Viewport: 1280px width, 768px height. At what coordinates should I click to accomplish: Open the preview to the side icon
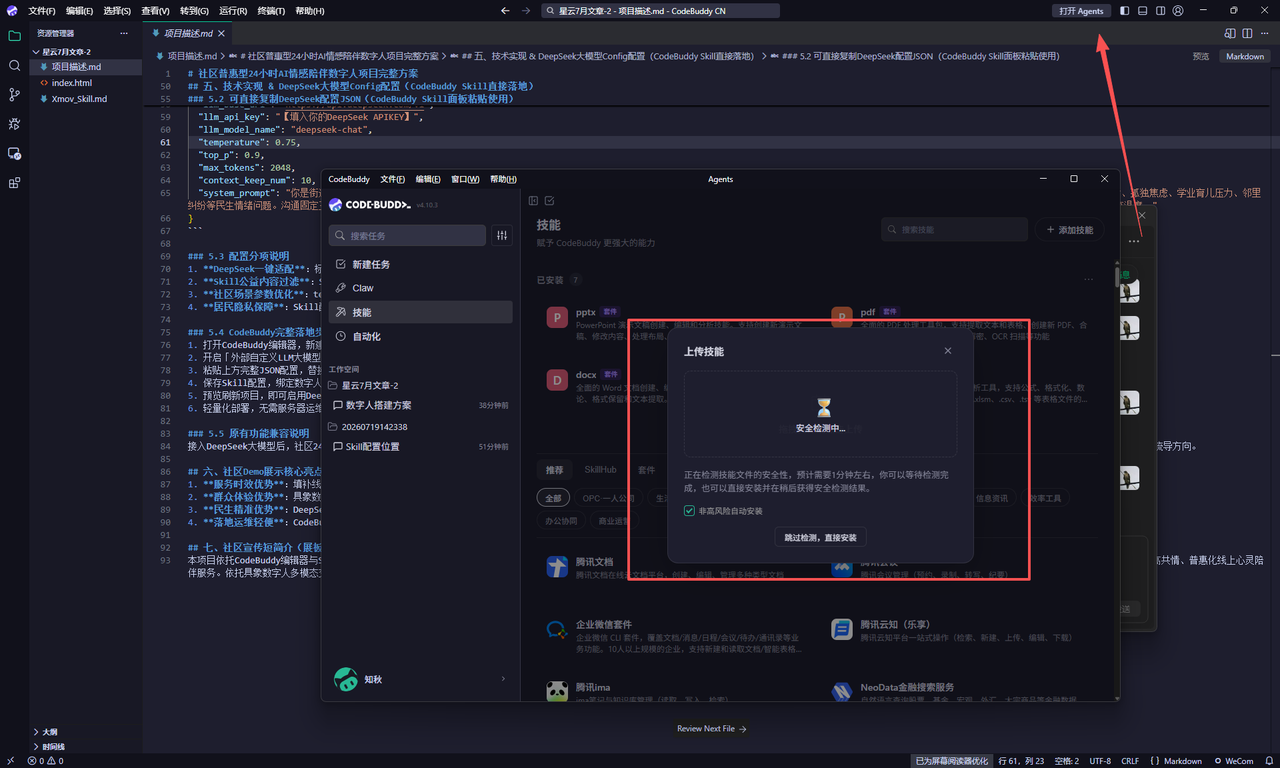pos(1230,33)
